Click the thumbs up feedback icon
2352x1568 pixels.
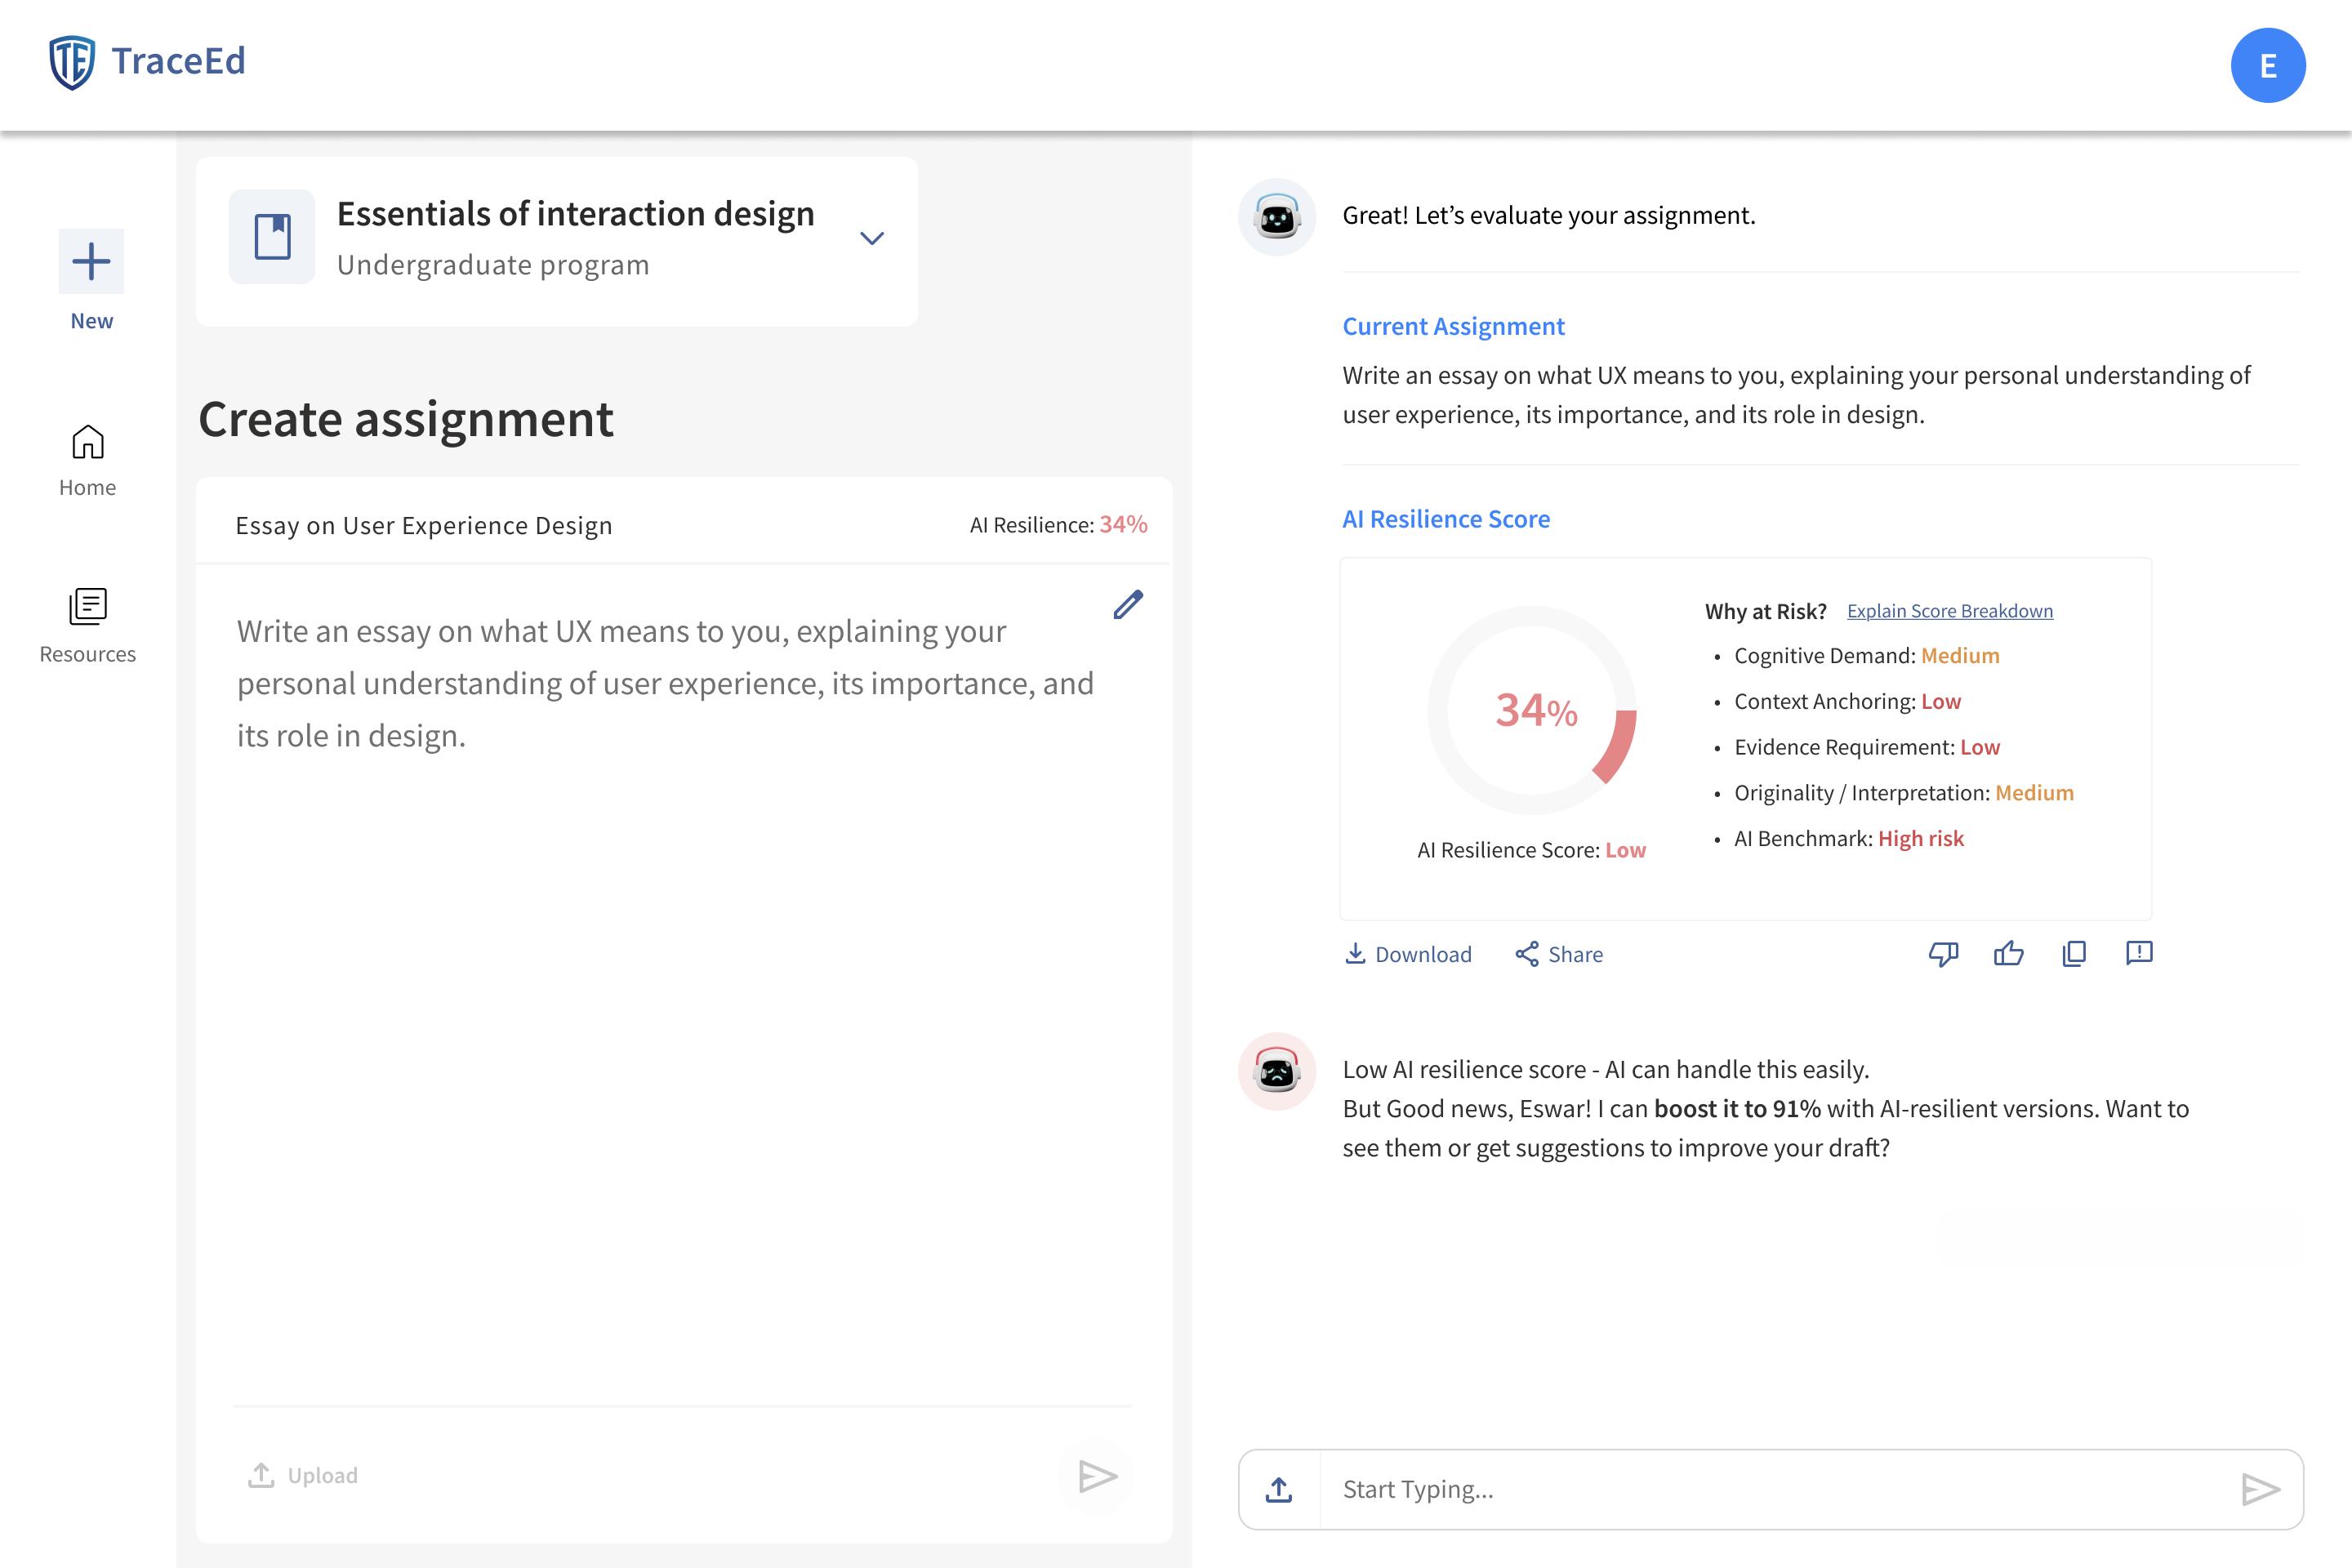point(2008,953)
